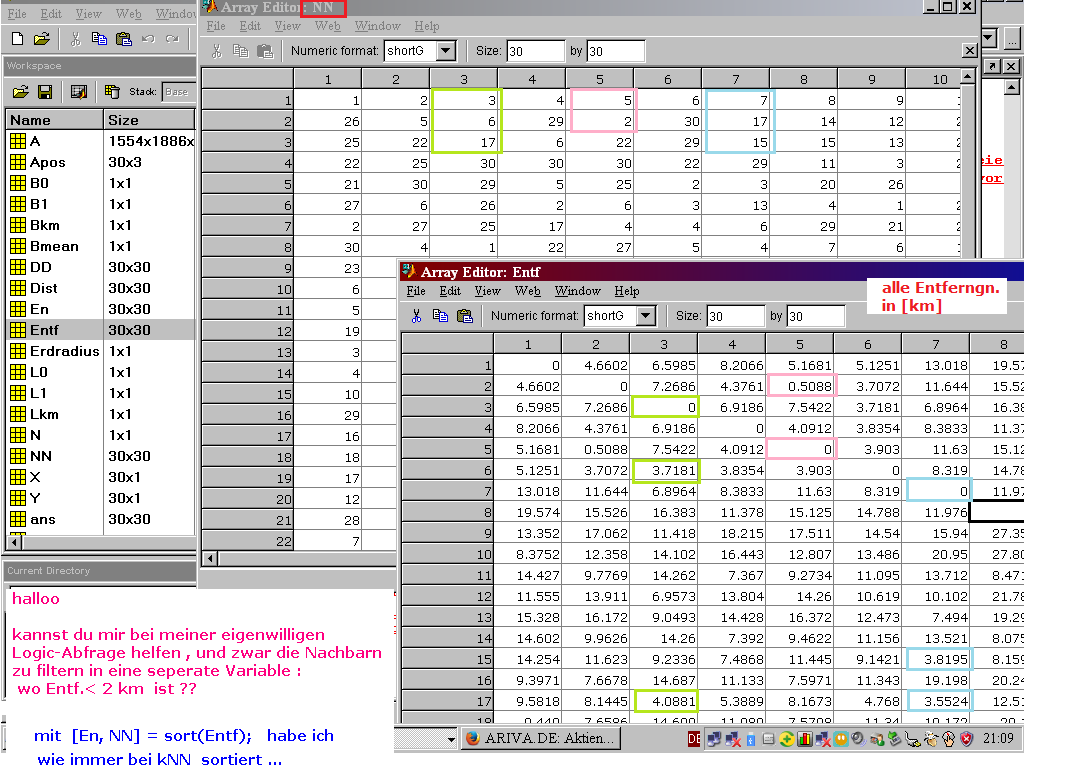The image size is (1066, 768).
Task: Click the Open selection icon in Workspace toolbar
Action: pos(79,92)
